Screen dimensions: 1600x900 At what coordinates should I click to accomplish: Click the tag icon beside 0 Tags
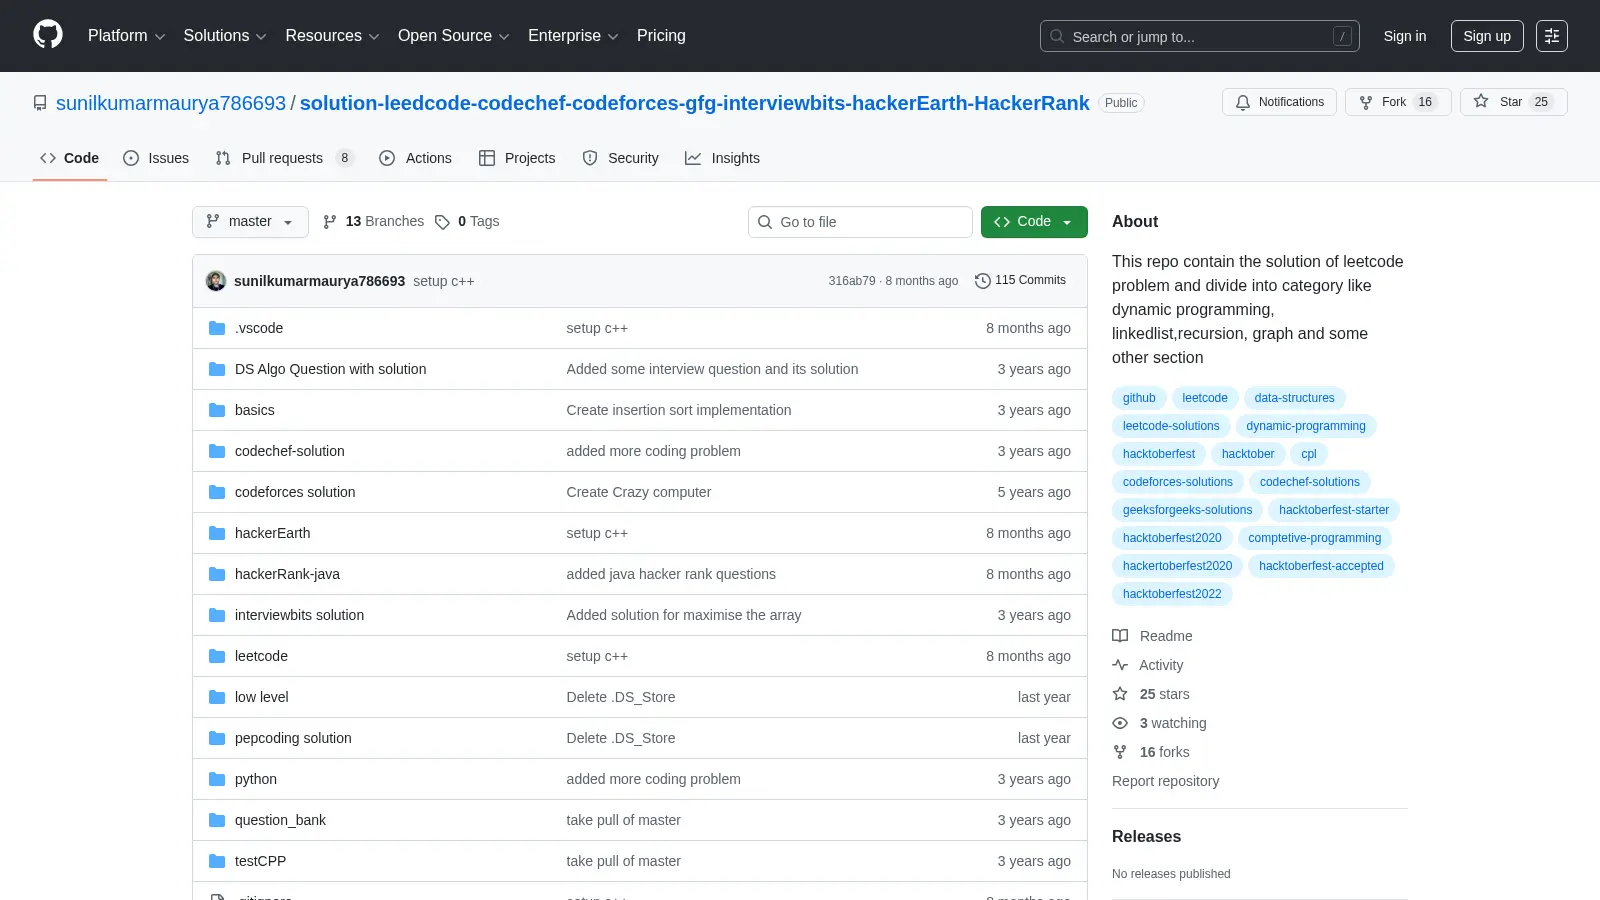tap(442, 222)
